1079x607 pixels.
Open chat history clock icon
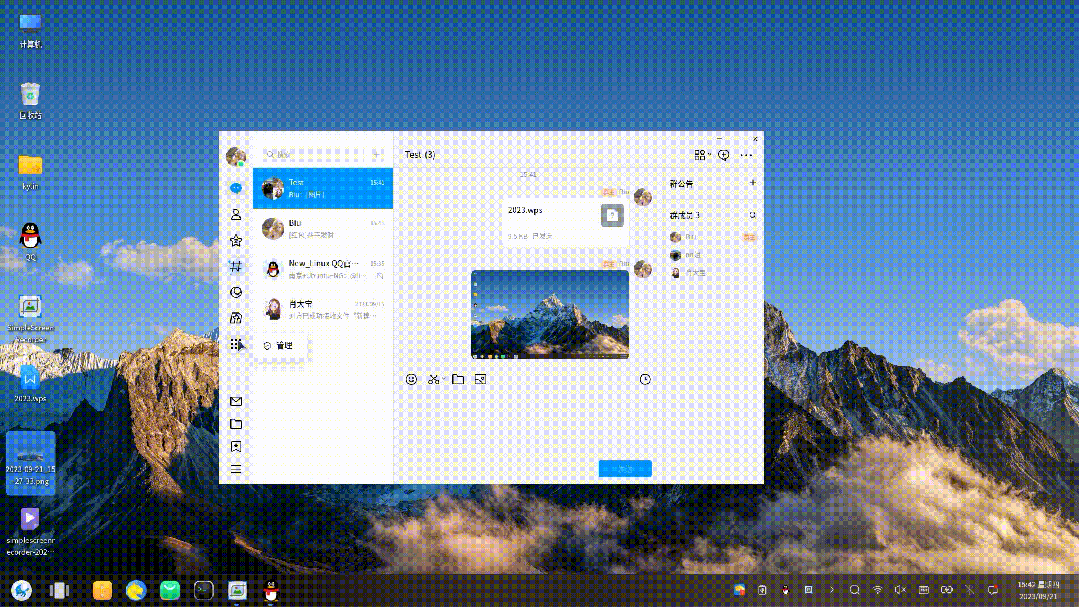pos(645,380)
